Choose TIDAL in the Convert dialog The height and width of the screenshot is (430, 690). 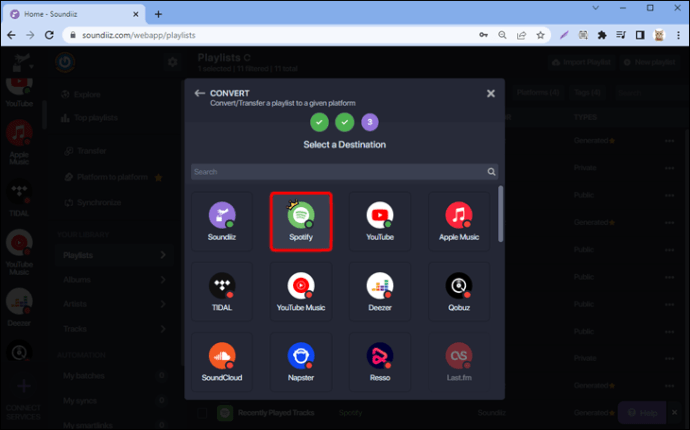pos(222,292)
